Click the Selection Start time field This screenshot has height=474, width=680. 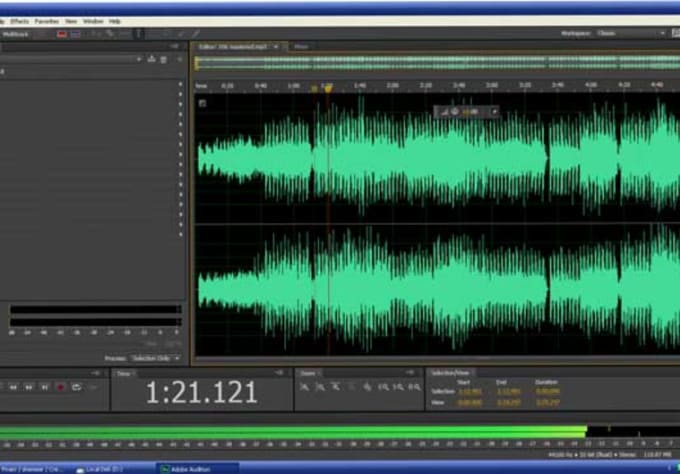(x=470, y=392)
